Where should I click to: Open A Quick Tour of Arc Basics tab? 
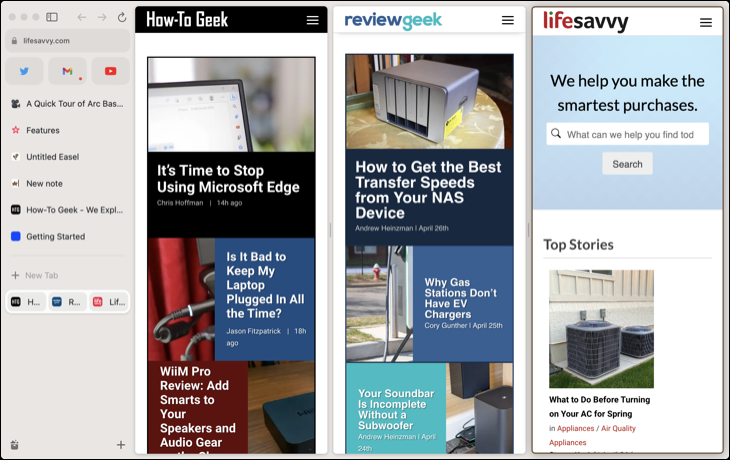tap(68, 104)
